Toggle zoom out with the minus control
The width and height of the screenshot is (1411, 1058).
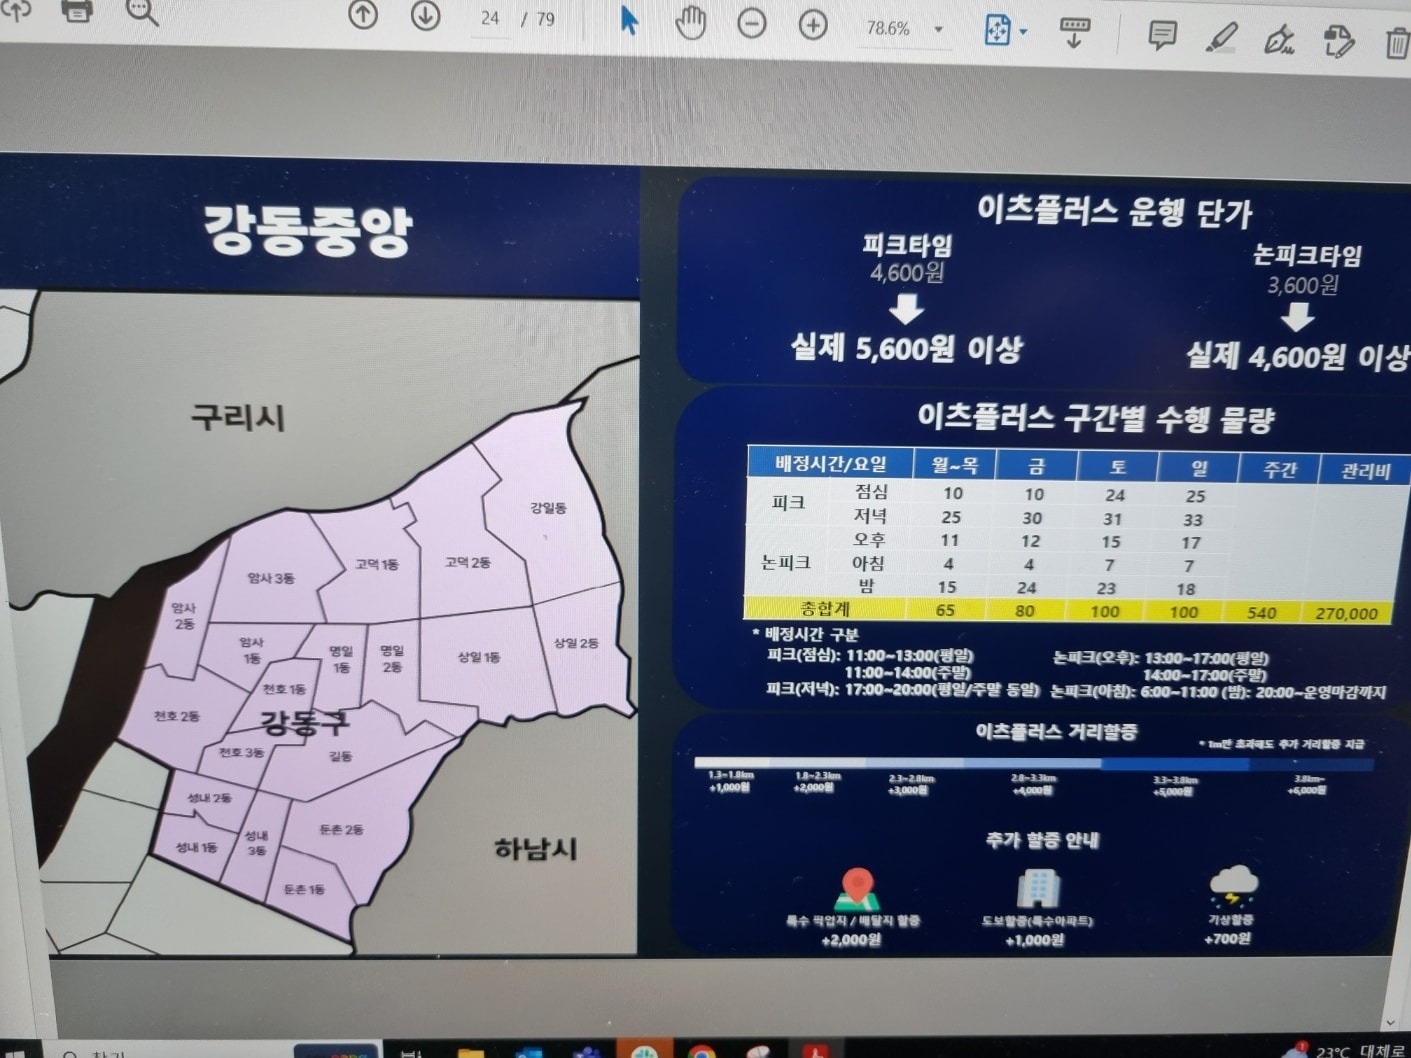point(752,18)
